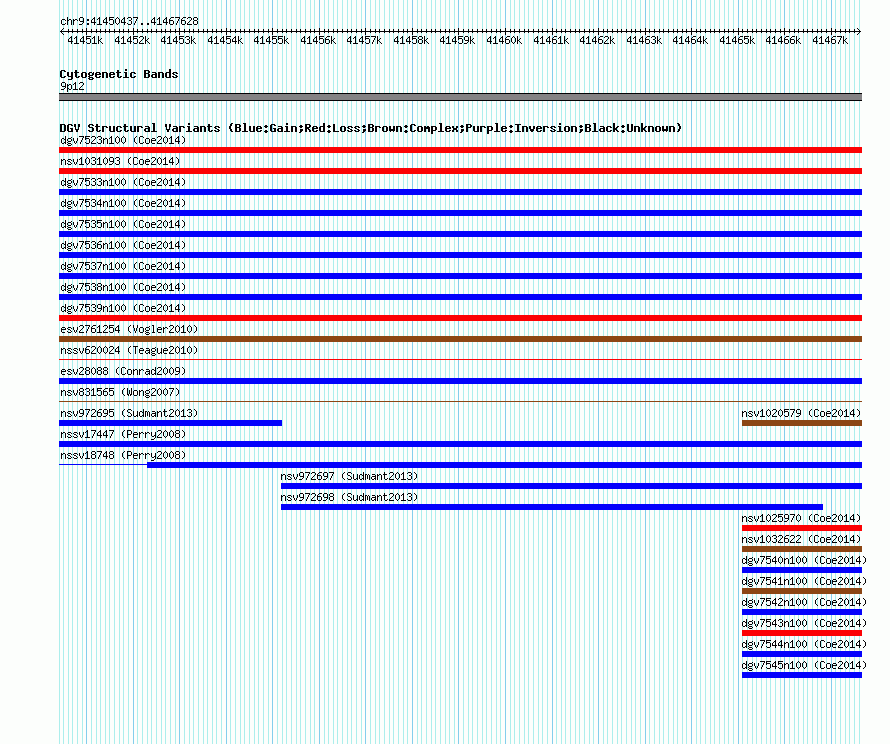Image resolution: width=890 pixels, height=744 pixels.
Task: Click nssv17447 (Perry2008) label
Action: 123,434
